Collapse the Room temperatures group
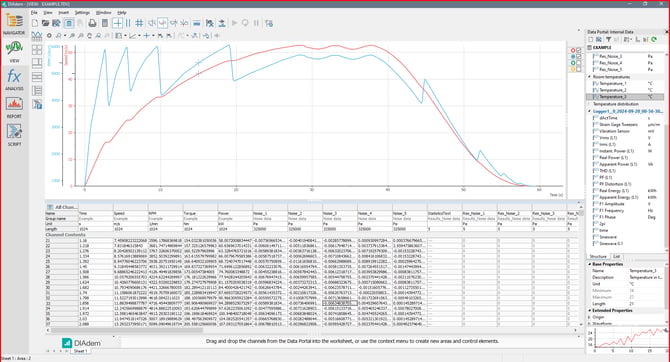The image size is (670, 362). click(590, 77)
